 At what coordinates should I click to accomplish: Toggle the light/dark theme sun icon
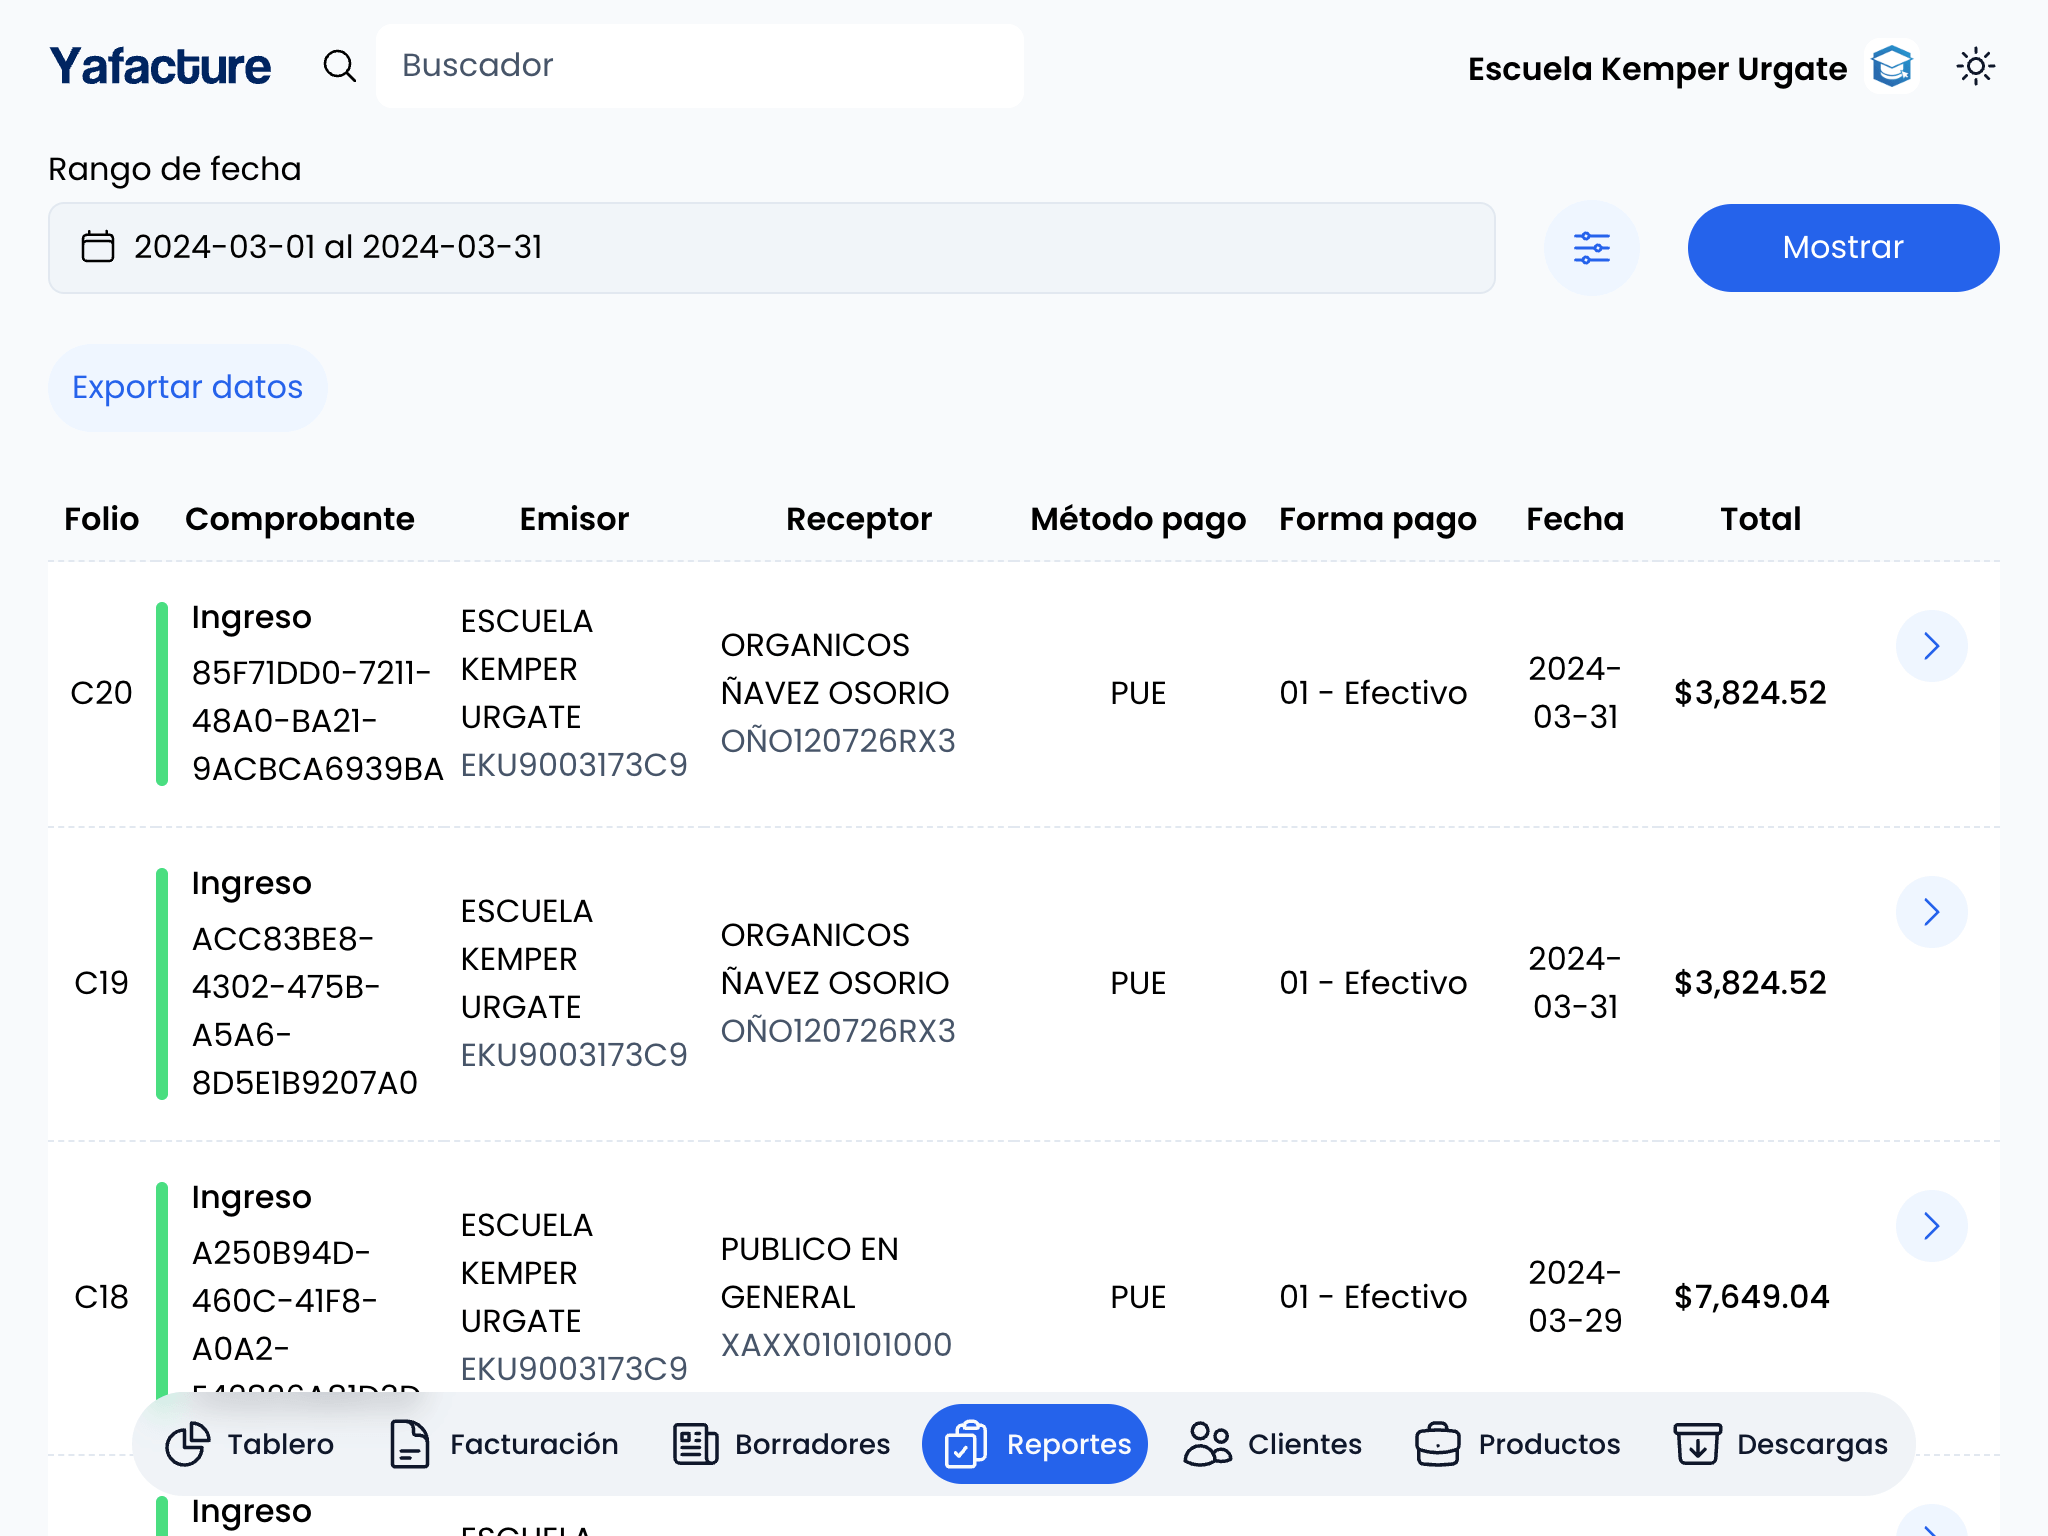[1975, 67]
